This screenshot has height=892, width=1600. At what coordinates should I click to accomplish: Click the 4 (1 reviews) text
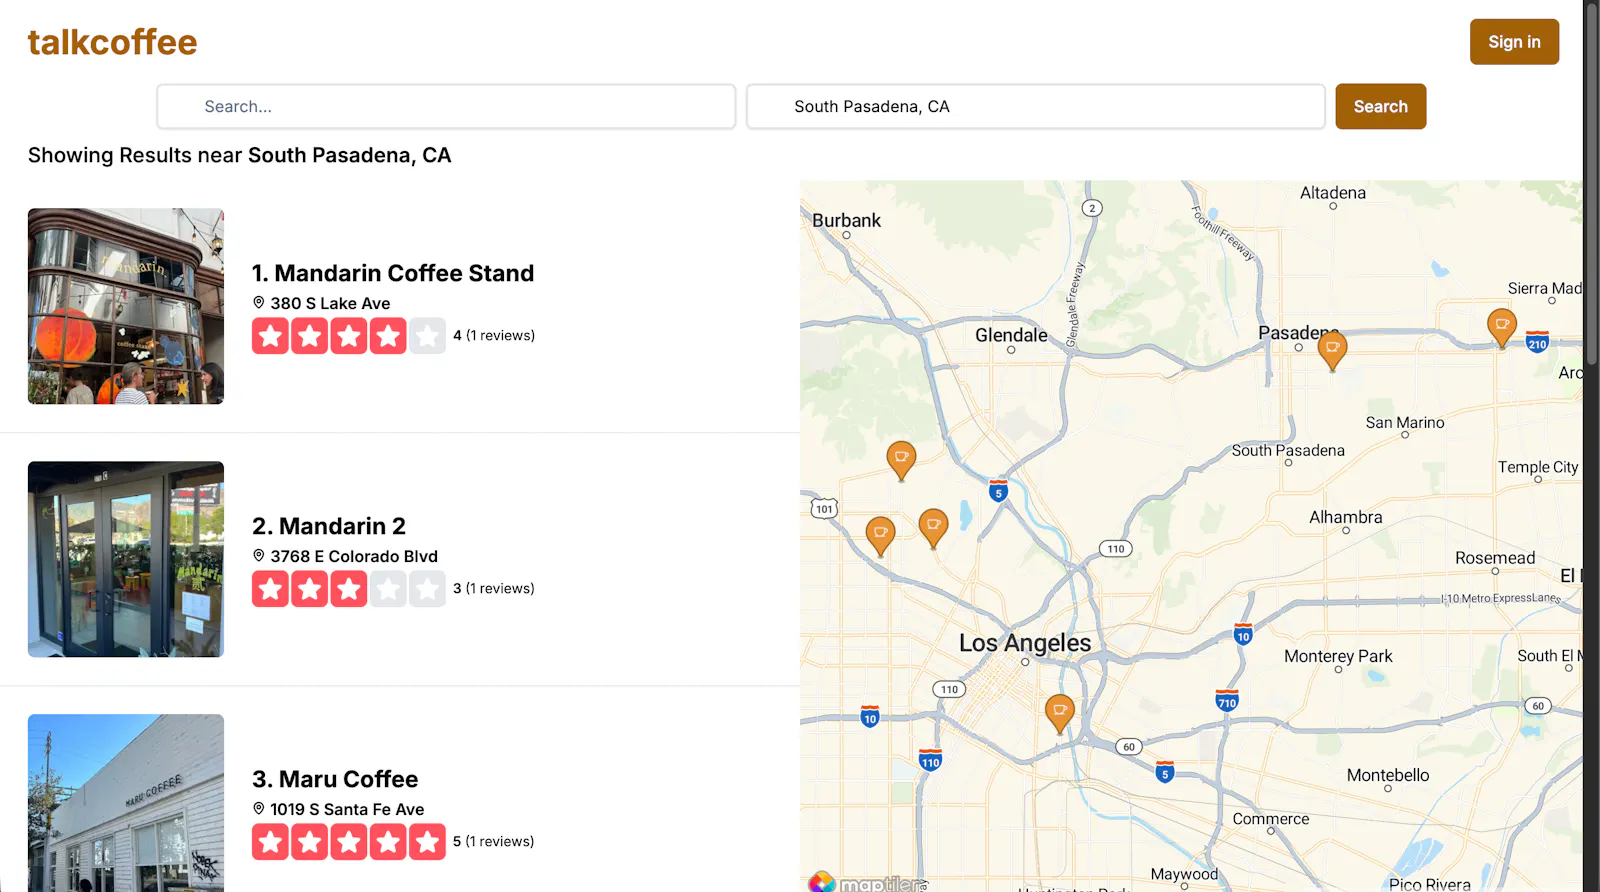[x=494, y=335]
